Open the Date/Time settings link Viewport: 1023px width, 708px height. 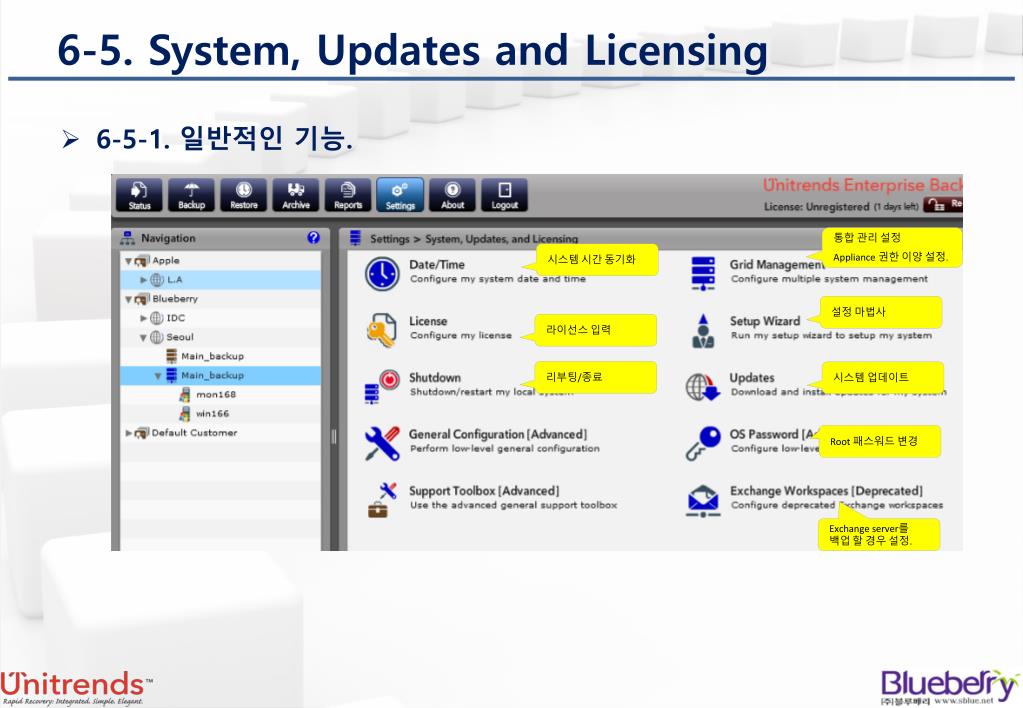436,264
